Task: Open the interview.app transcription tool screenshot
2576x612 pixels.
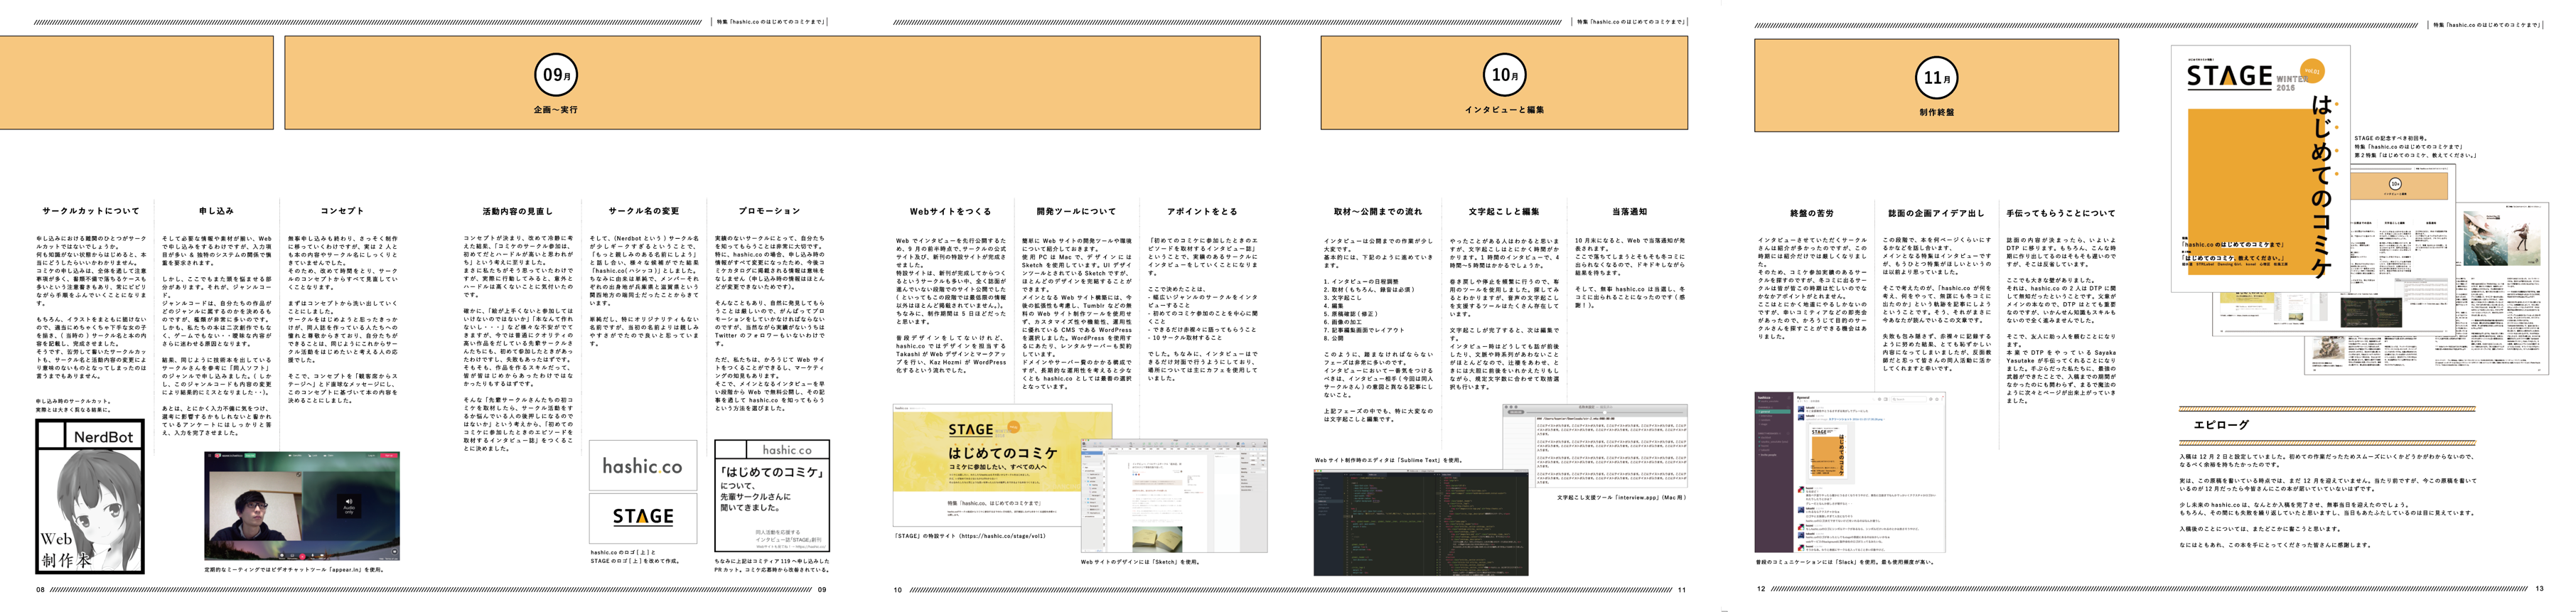Action: coord(1595,446)
